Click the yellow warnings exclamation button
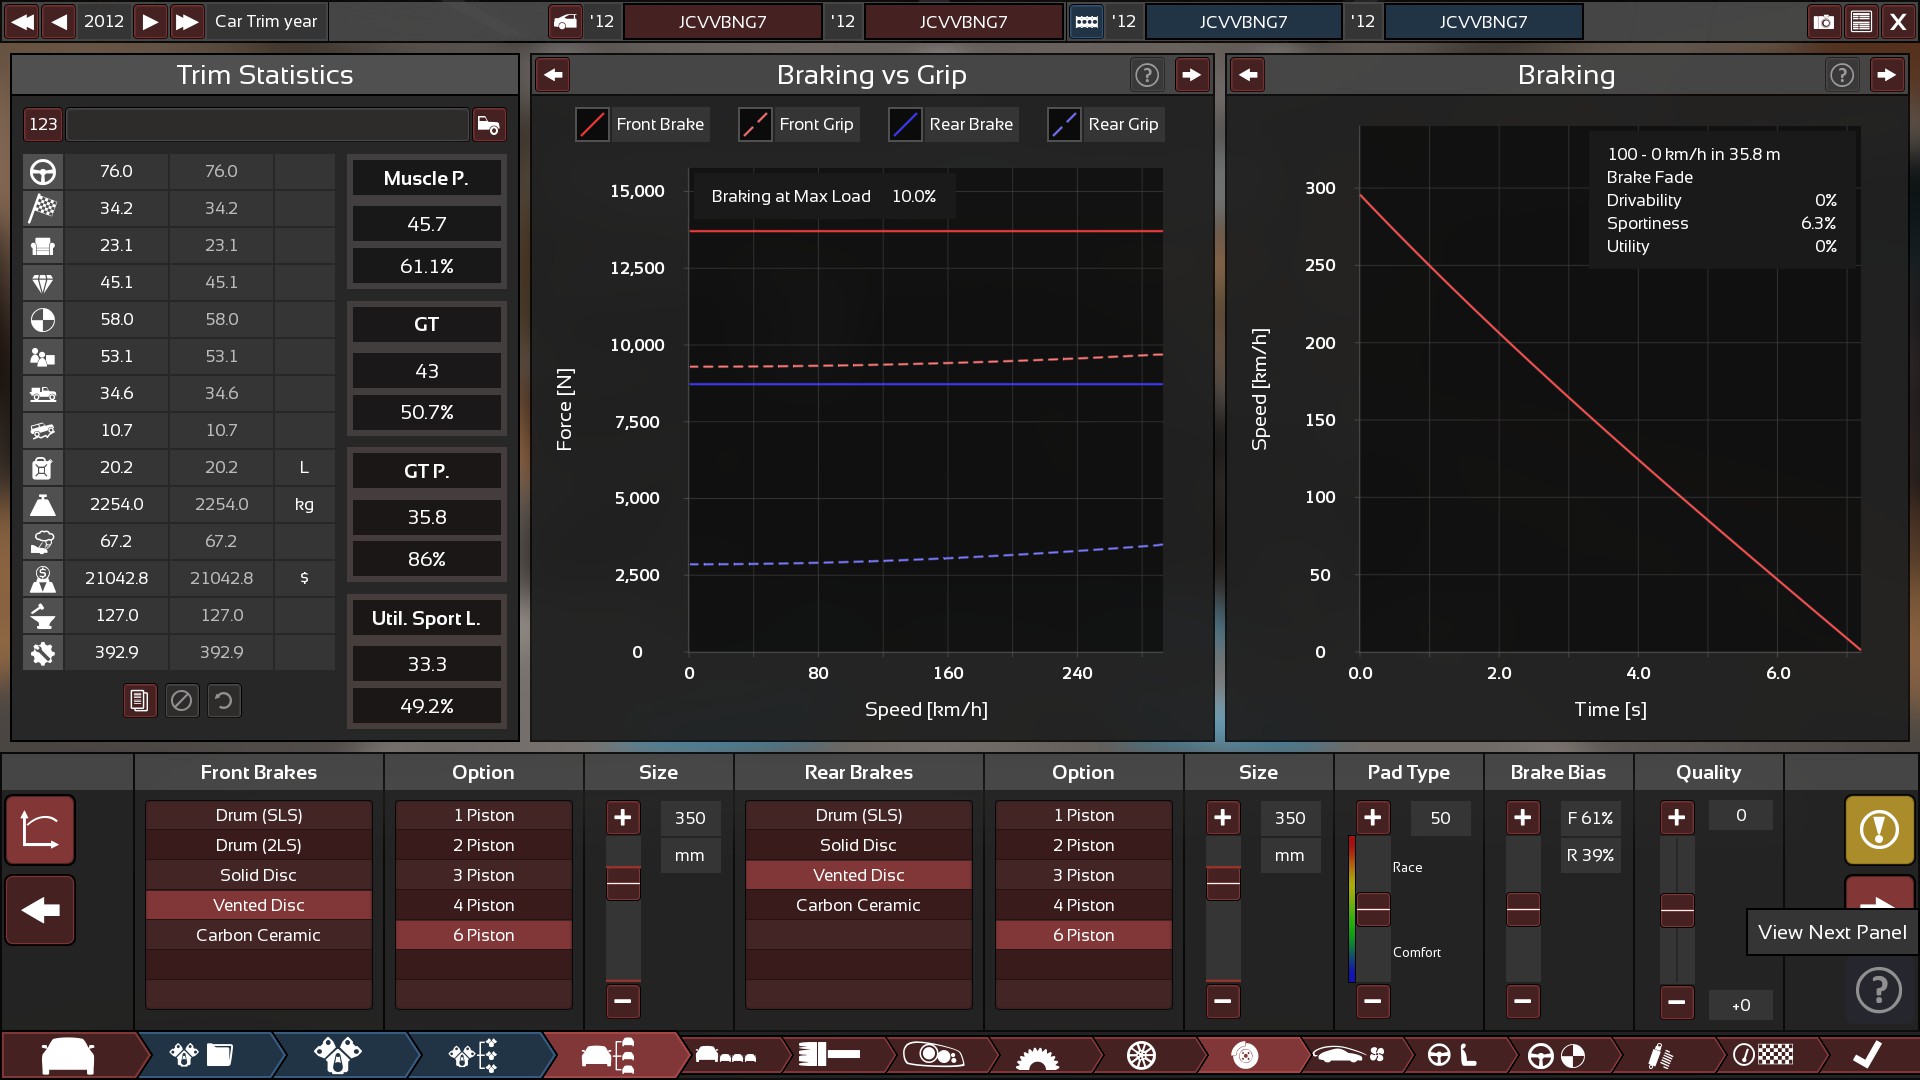Viewport: 1920px width, 1080px height. pos(1879,830)
